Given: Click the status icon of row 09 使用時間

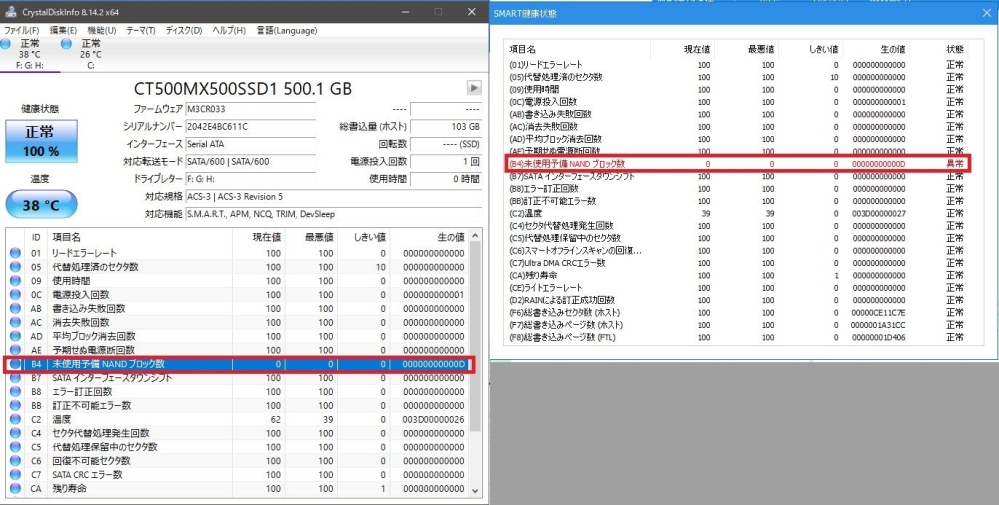Looking at the screenshot, I should 15,281.
